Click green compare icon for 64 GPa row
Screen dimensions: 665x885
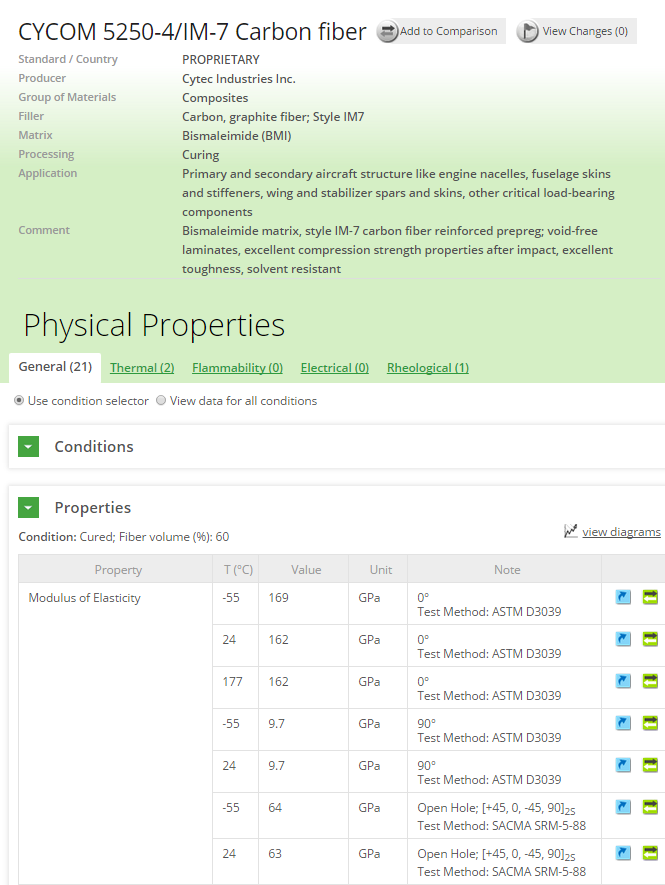(650, 807)
